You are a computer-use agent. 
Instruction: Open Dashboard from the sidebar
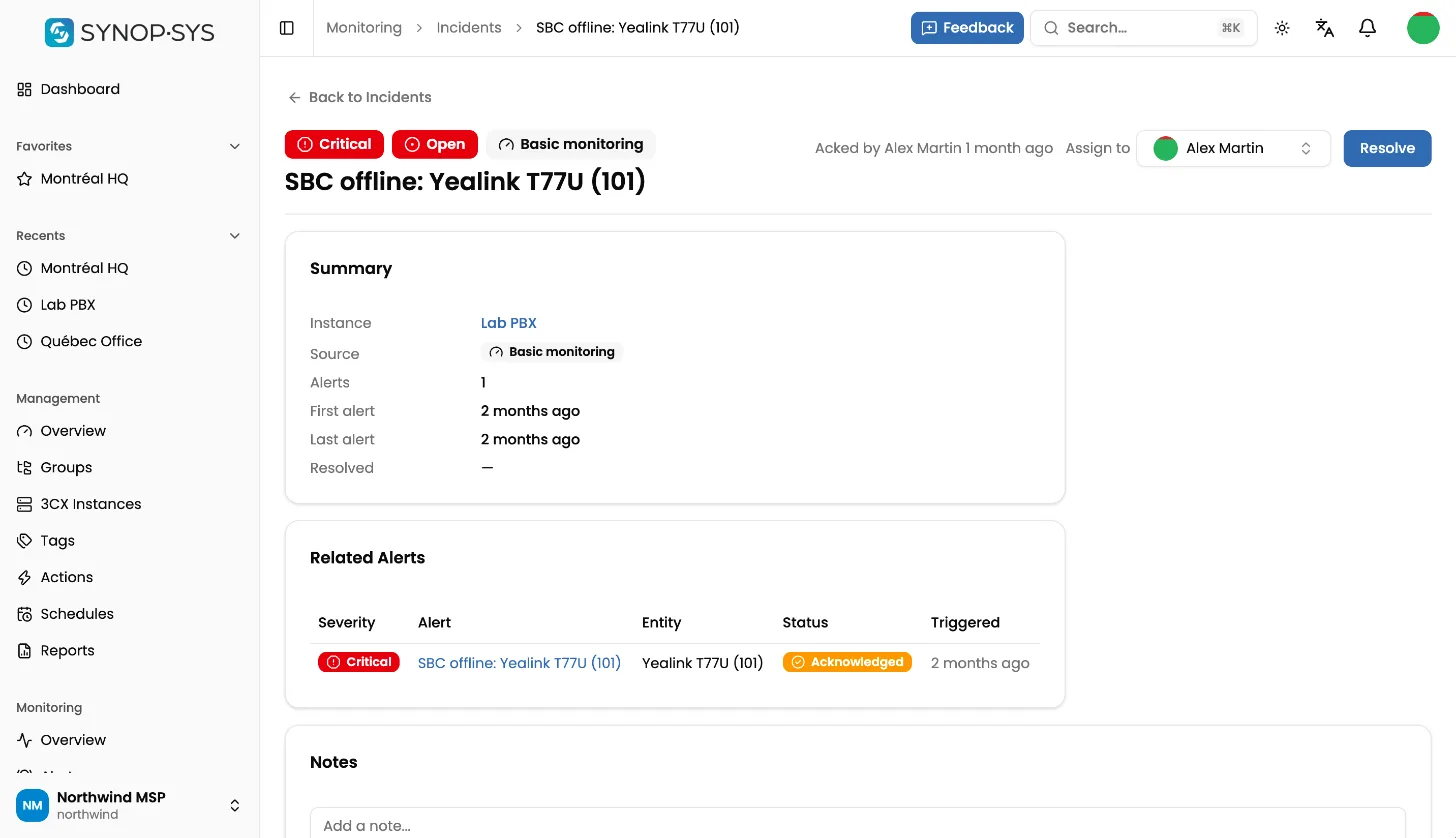[x=80, y=89]
